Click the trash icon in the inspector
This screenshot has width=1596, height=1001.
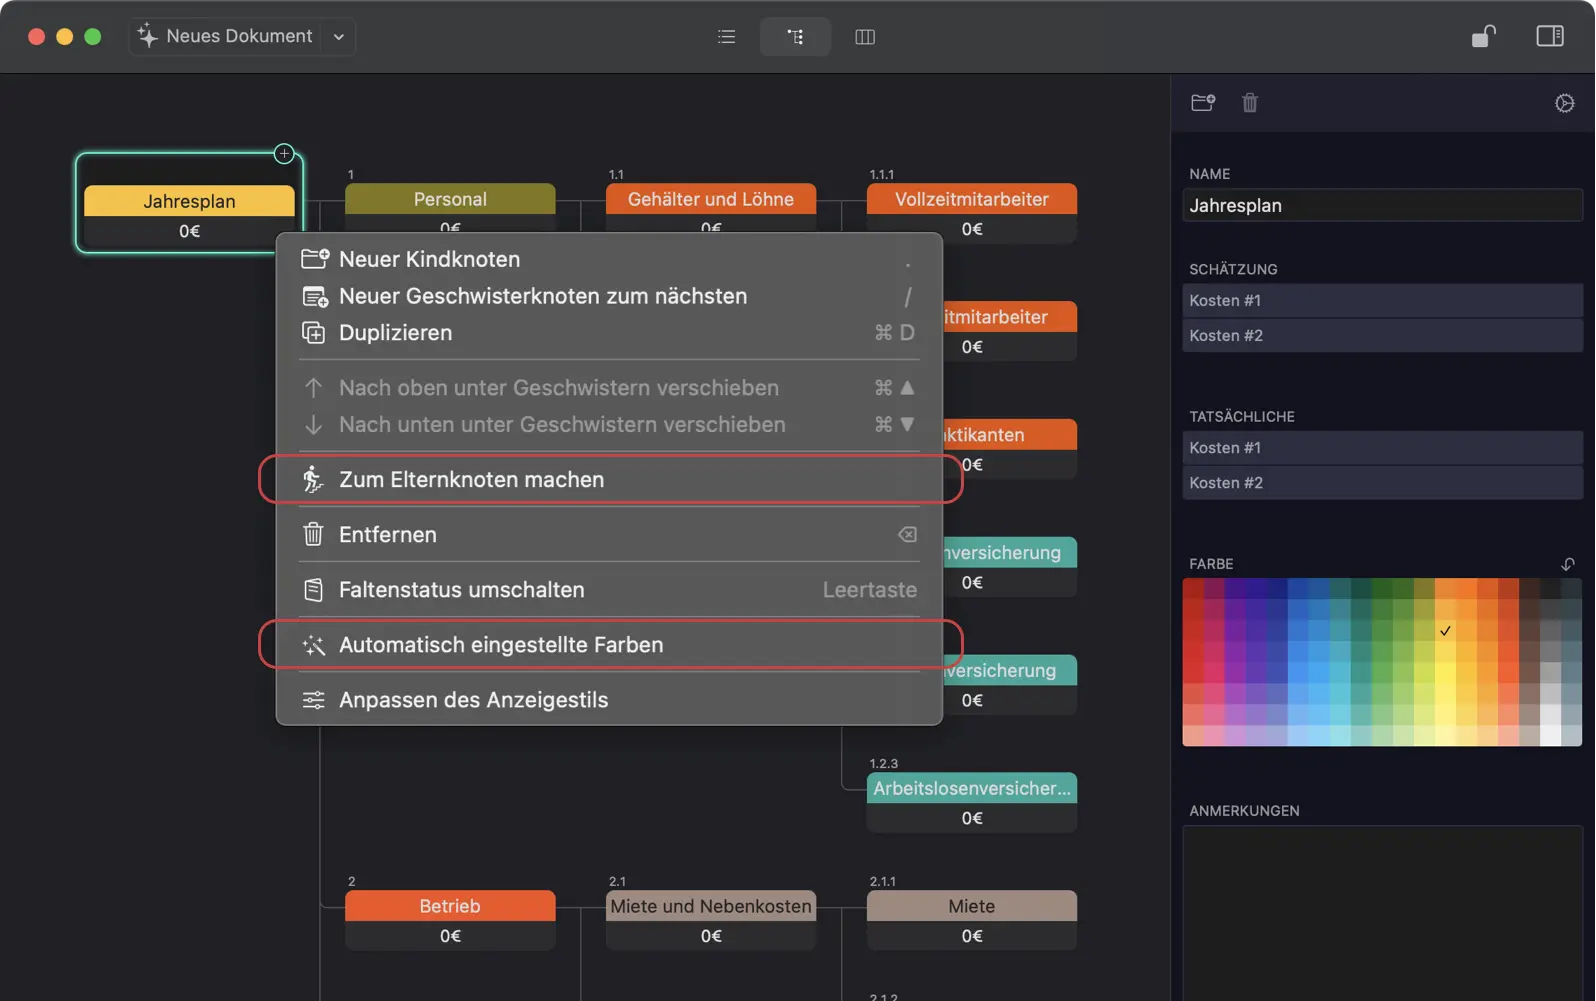(1250, 103)
